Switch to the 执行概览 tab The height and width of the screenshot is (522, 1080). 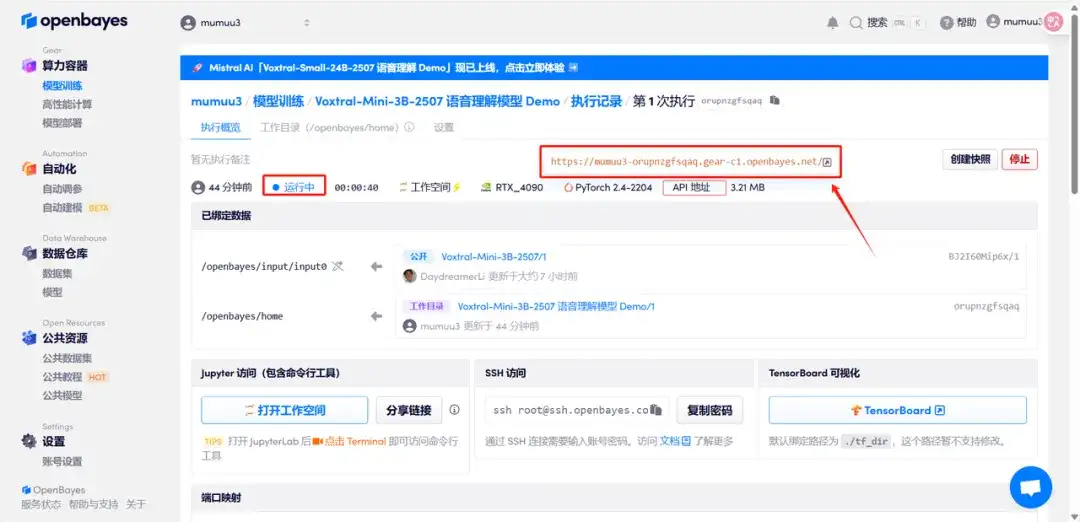pyautogui.click(x=221, y=127)
